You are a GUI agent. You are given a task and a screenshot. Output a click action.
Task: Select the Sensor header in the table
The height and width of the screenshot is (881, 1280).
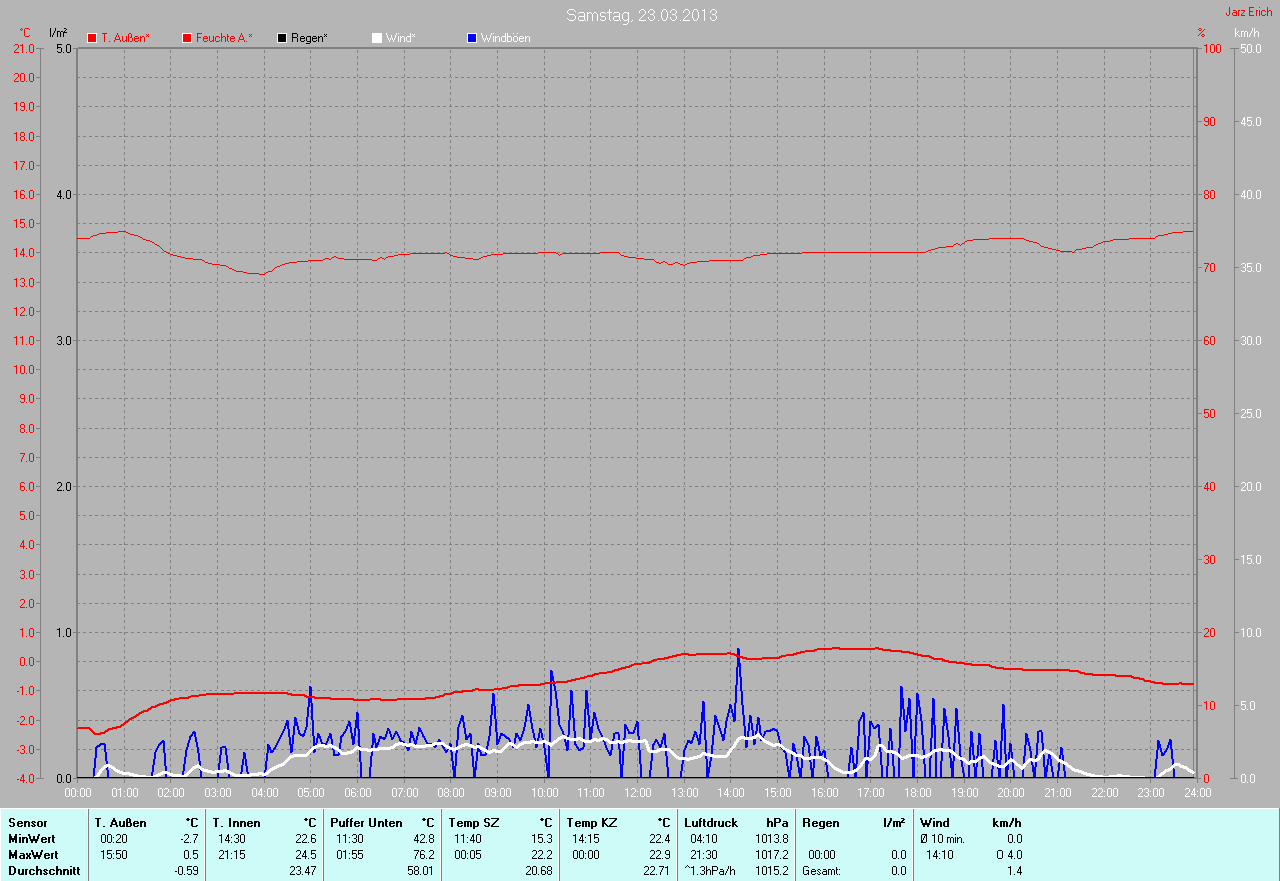(27, 823)
